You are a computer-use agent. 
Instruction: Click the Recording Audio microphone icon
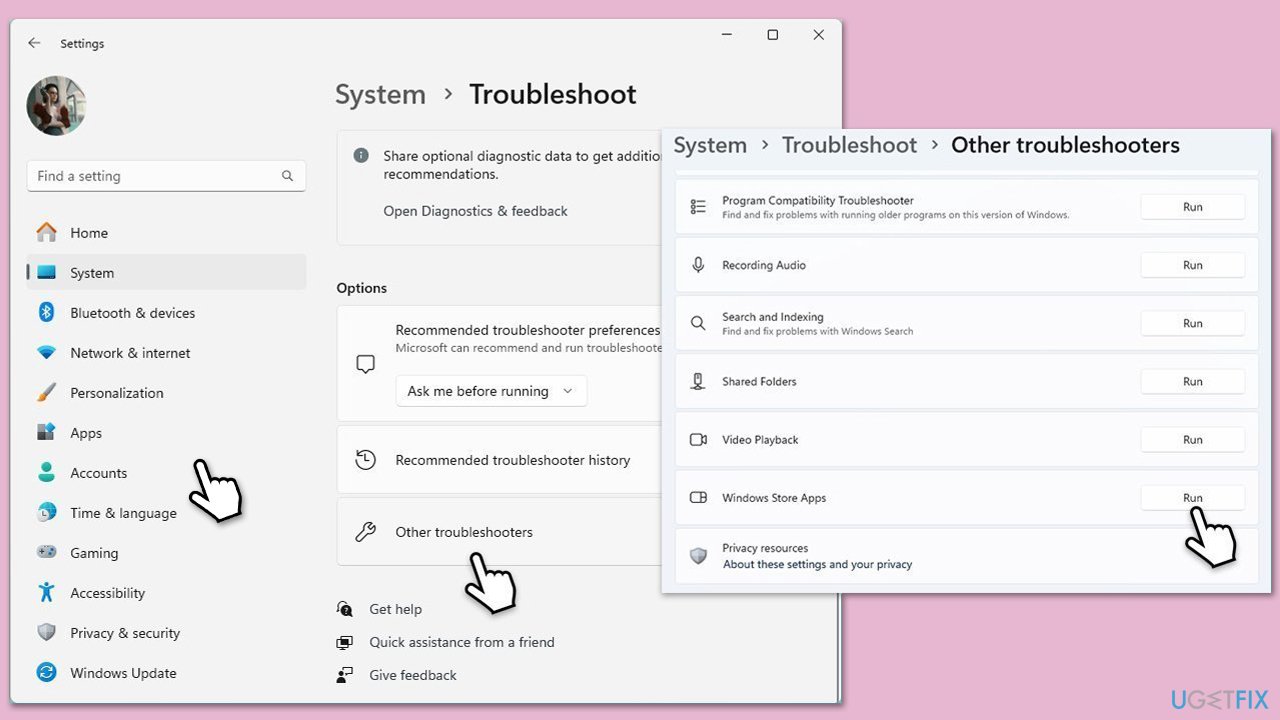[699, 265]
